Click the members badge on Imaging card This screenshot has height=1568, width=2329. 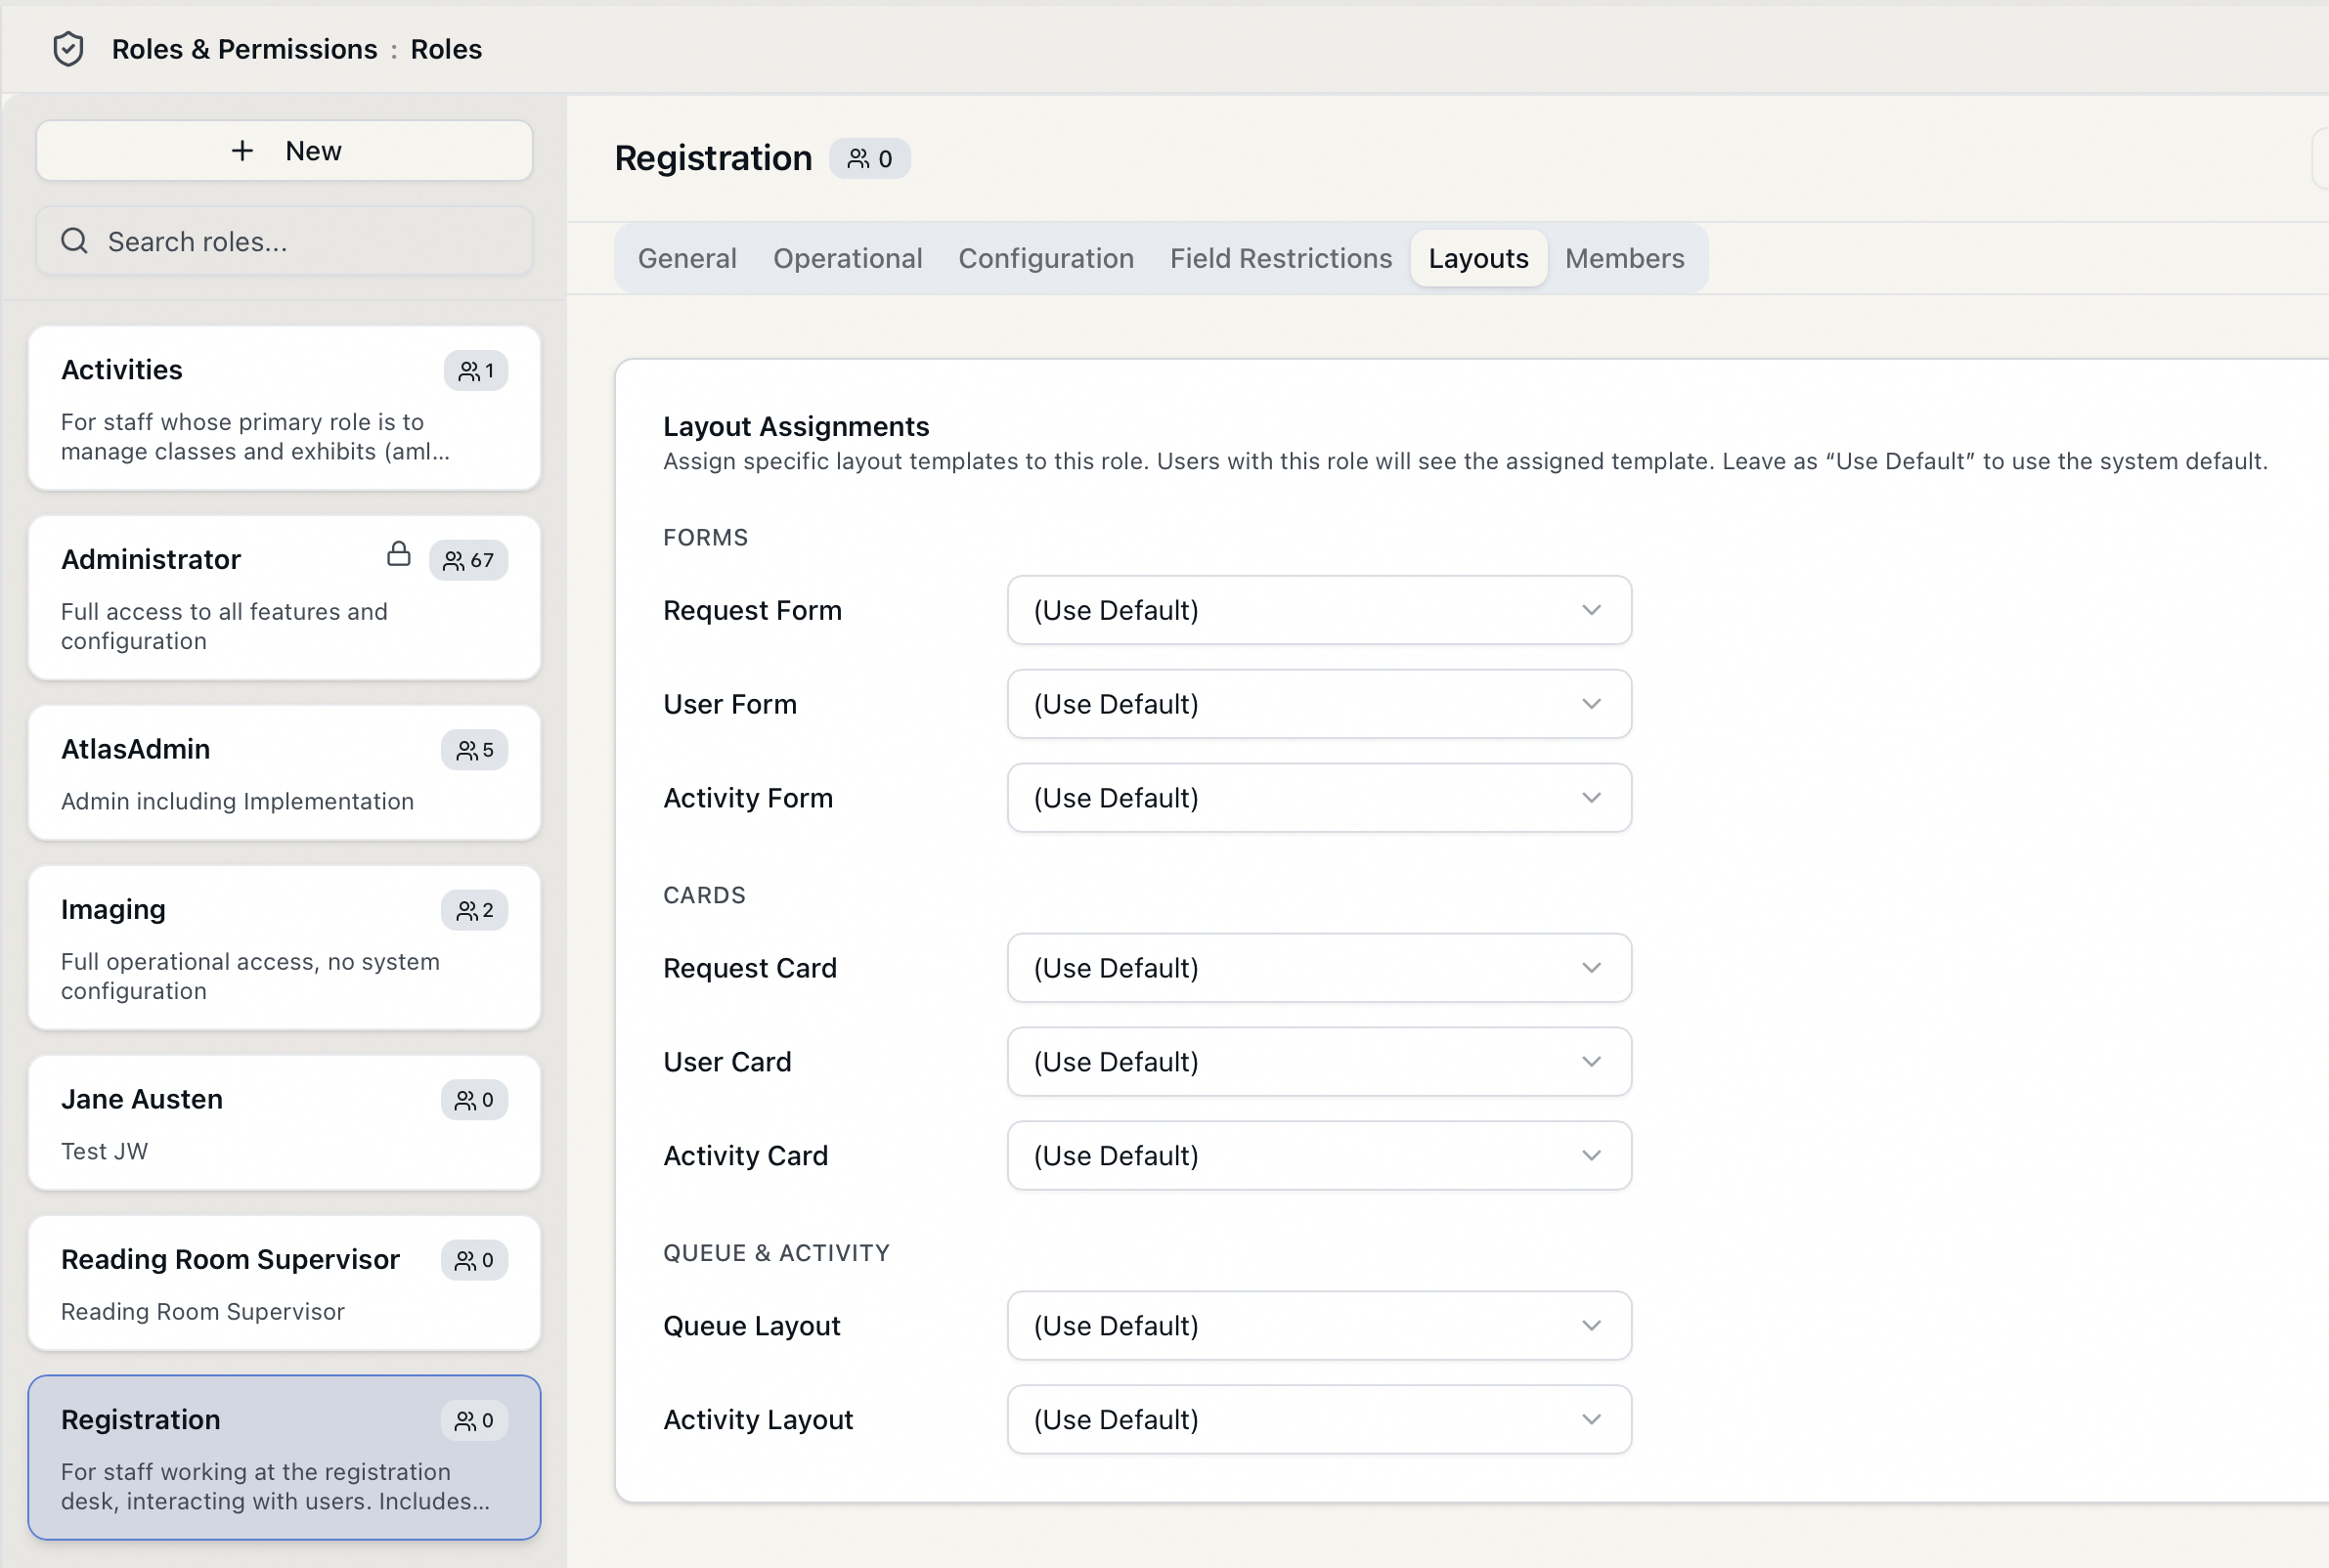tap(475, 911)
